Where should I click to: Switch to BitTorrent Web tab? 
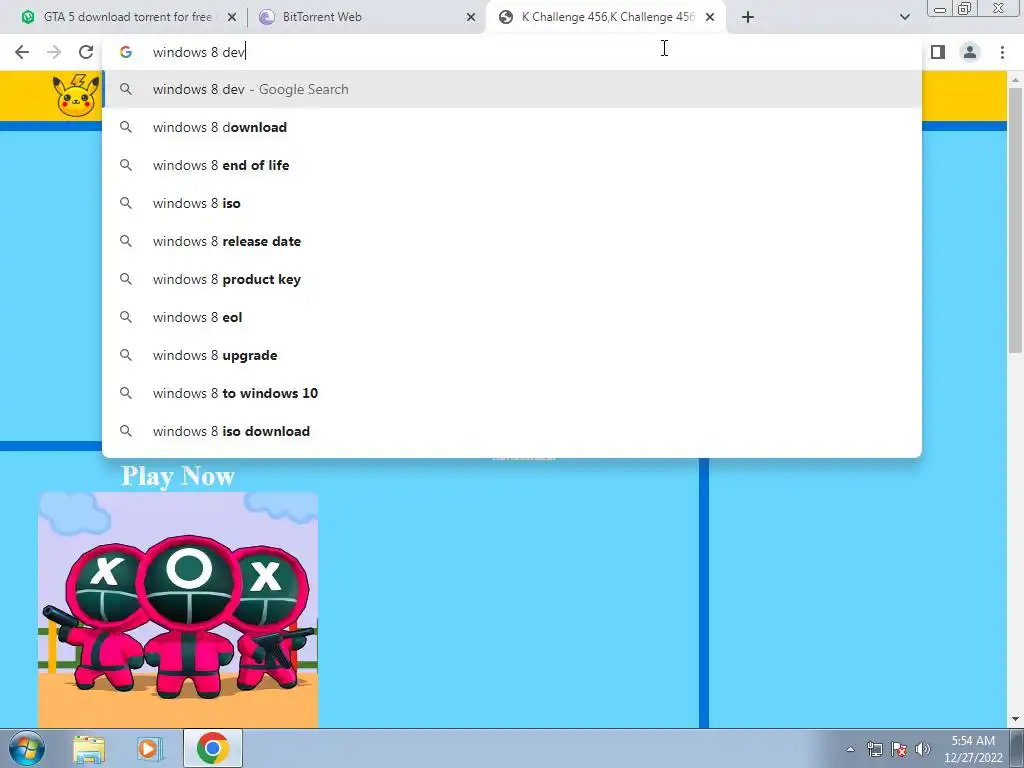coord(367,17)
